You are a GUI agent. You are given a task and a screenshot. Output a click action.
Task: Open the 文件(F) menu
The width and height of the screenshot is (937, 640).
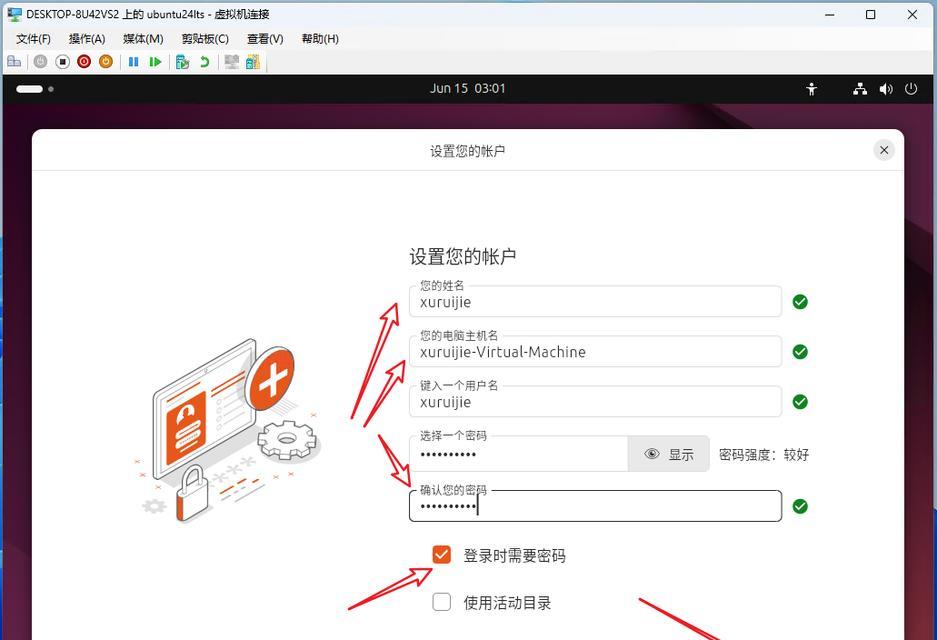point(33,39)
